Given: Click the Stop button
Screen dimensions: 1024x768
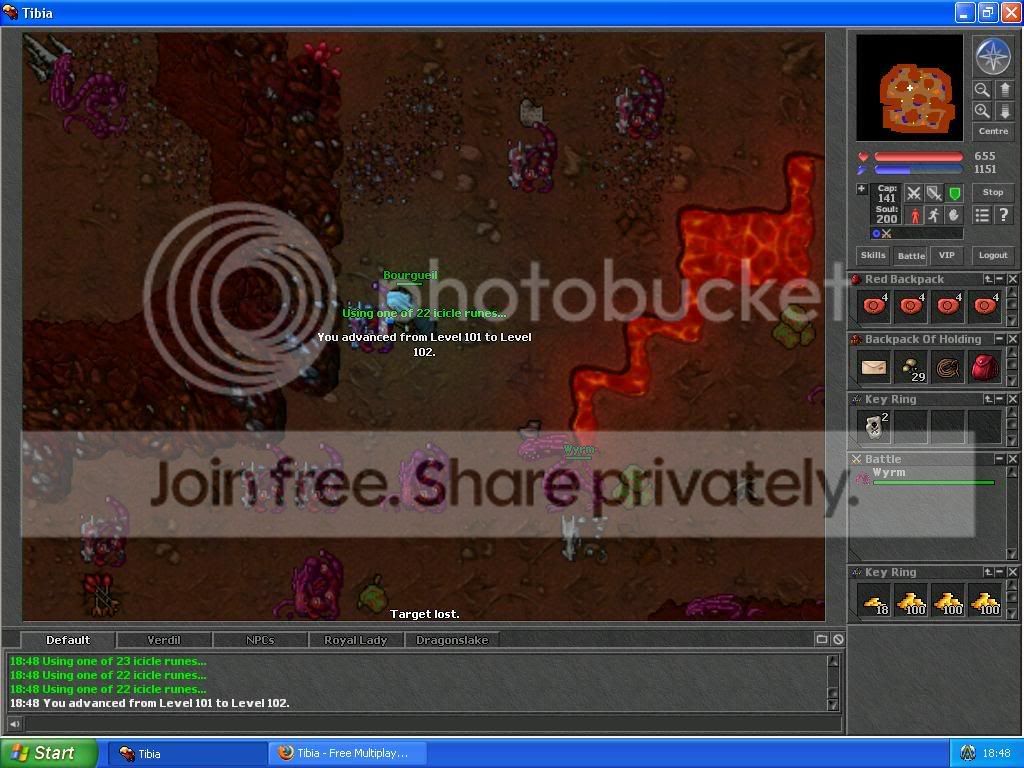Looking at the screenshot, I should [993, 193].
